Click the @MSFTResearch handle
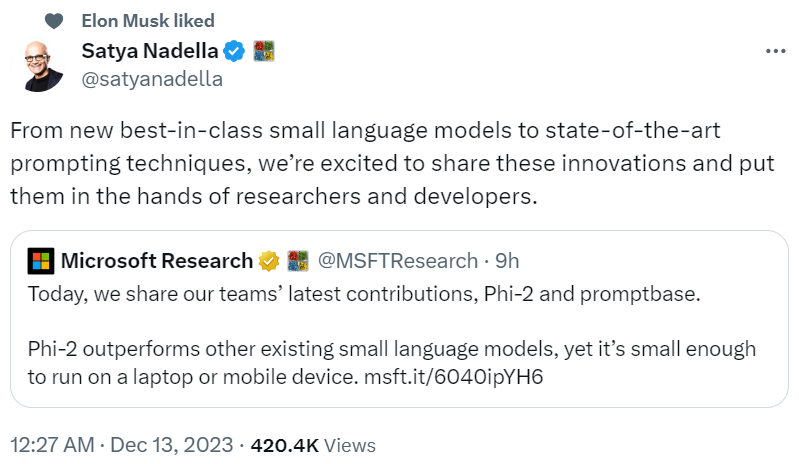This screenshot has width=799, height=464. coord(397,261)
